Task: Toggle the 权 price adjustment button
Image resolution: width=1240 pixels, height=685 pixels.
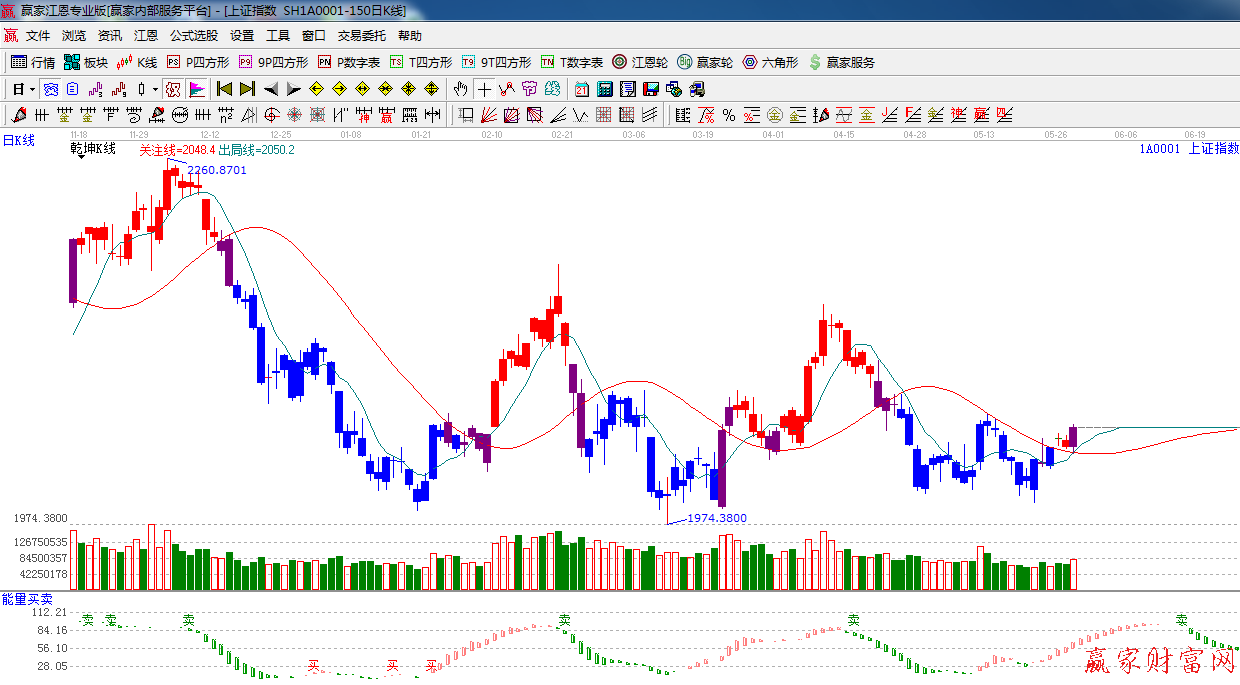Action: coord(174,89)
